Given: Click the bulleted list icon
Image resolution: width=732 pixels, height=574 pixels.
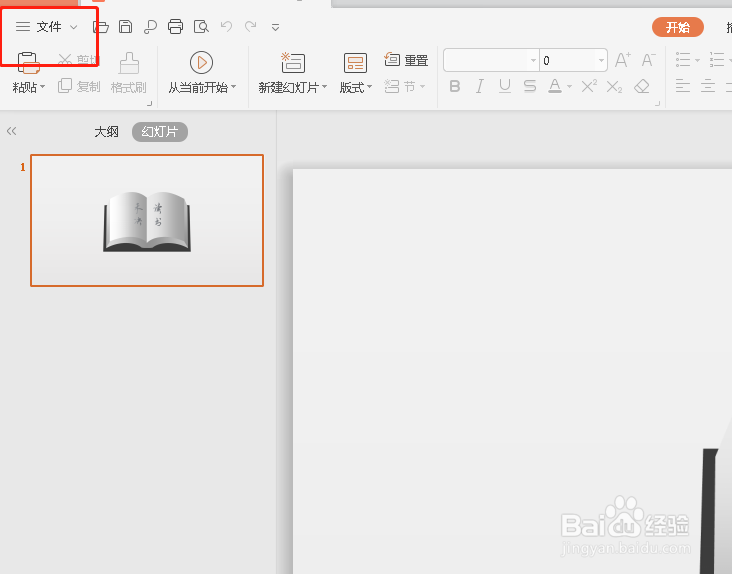Looking at the screenshot, I should 683,60.
